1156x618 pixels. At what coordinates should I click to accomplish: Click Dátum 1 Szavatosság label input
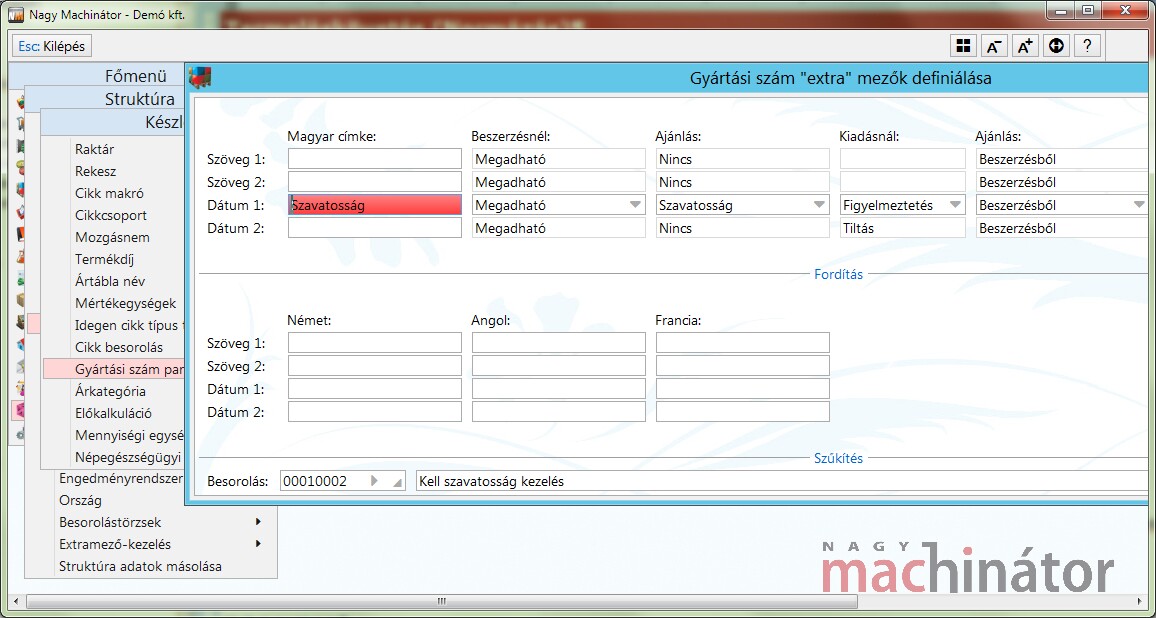click(375, 205)
